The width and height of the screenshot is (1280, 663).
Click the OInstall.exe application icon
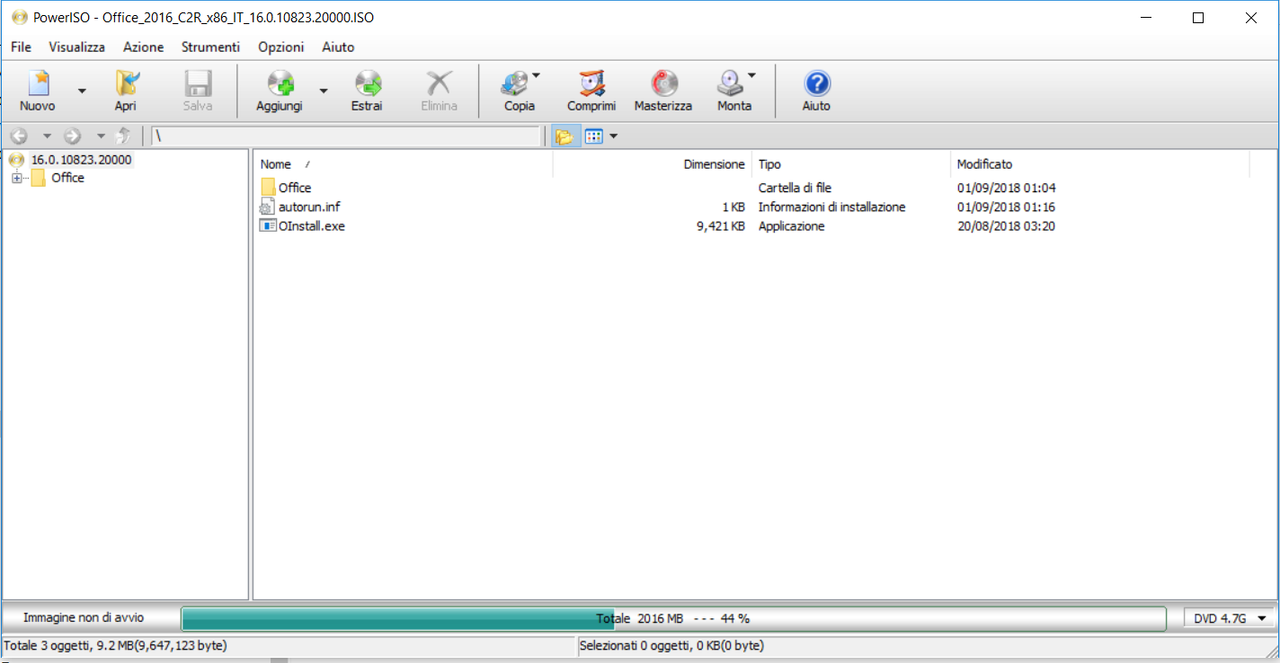click(x=268, y=226)
